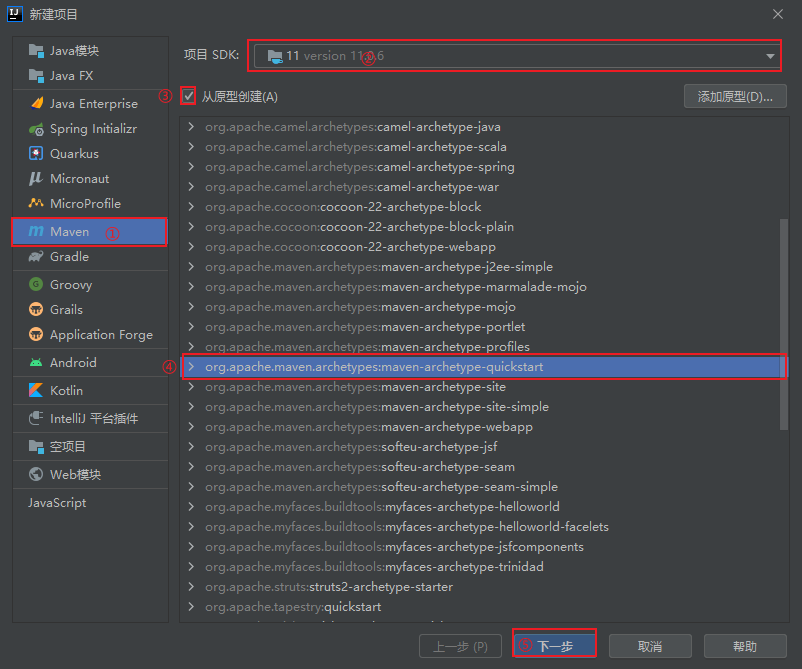Expand myfaces-archetype-helloworld chevron
Screen dimensions: 802x669
[191, 506]
